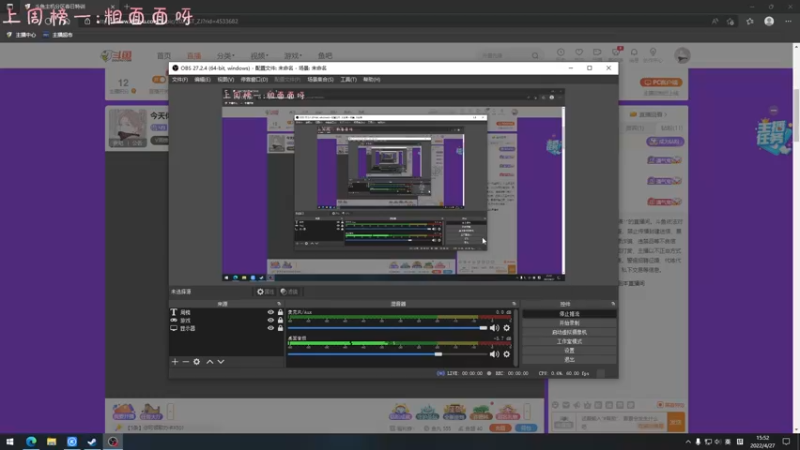Screen dimensions: 800x450
Task: Open the 文件(F) menu in OBS
Action: [x=180, y=80]
